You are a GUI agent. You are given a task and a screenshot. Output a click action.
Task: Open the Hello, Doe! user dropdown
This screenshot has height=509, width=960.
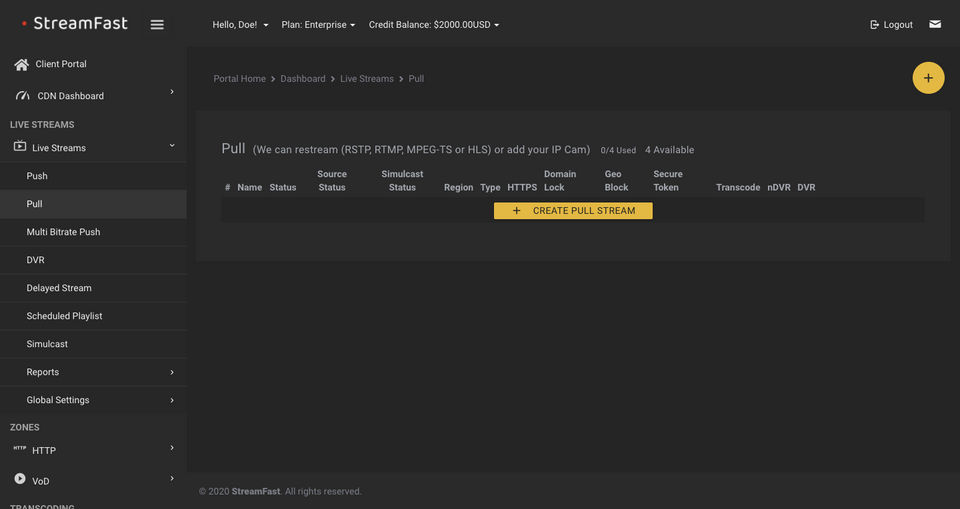point(240,25)
